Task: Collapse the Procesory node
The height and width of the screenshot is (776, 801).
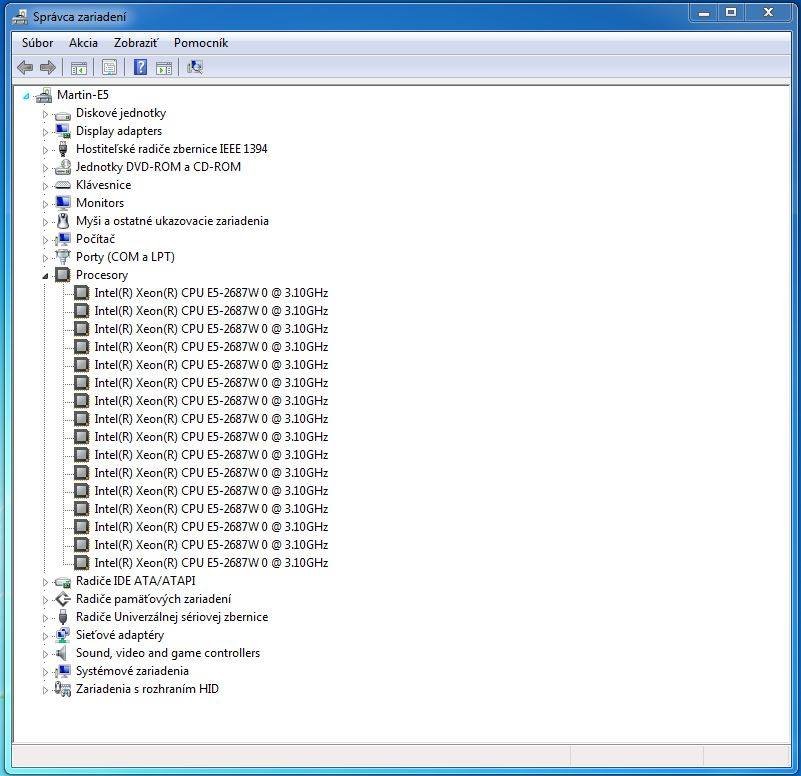Action: click(45, 276)
